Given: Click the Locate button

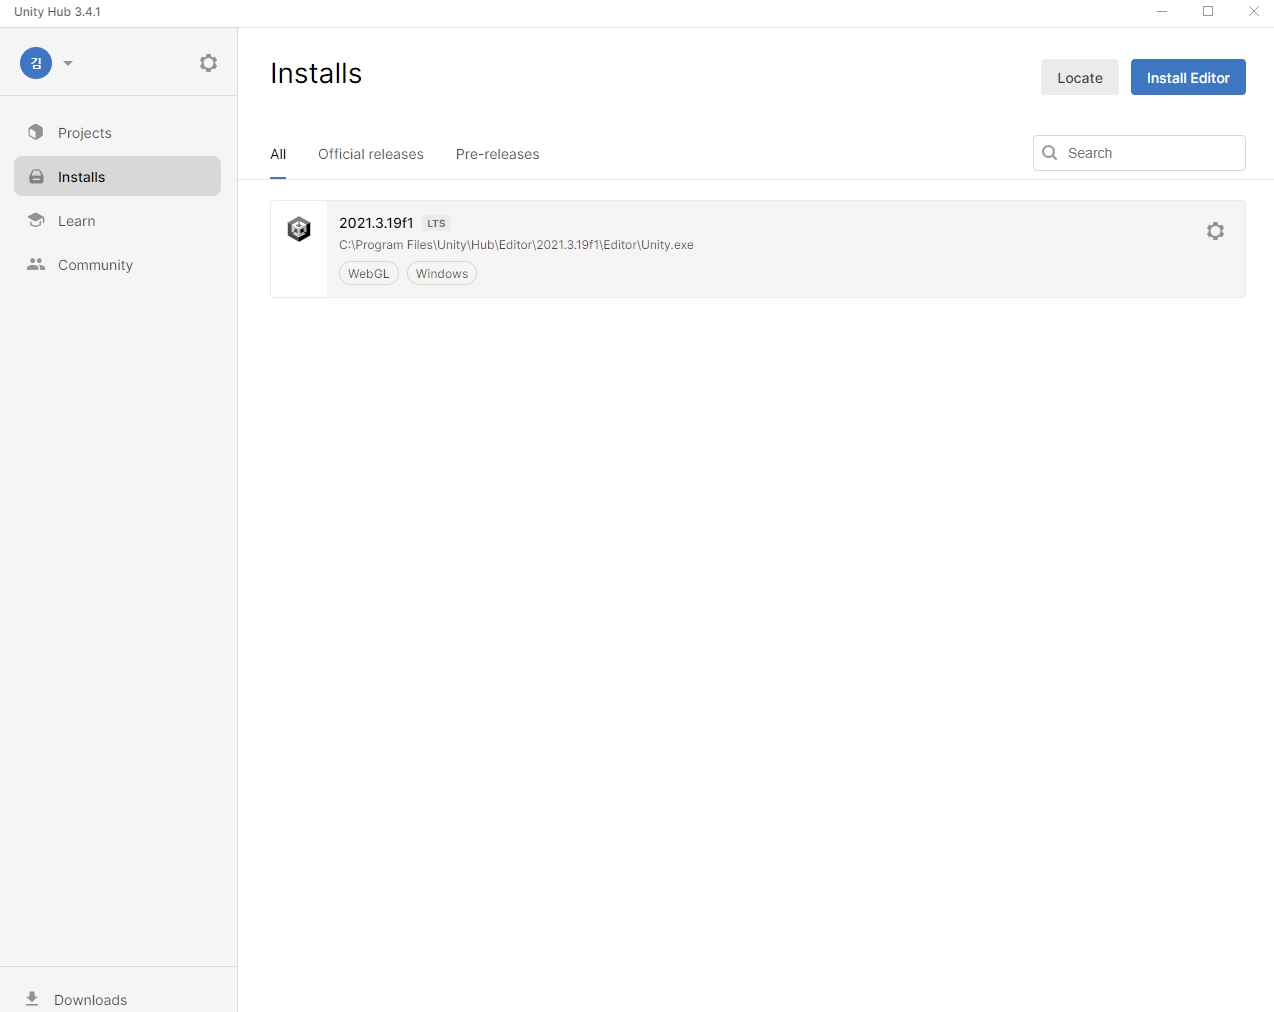Looking at the screenshot, I should click(x=1080, y=77).
